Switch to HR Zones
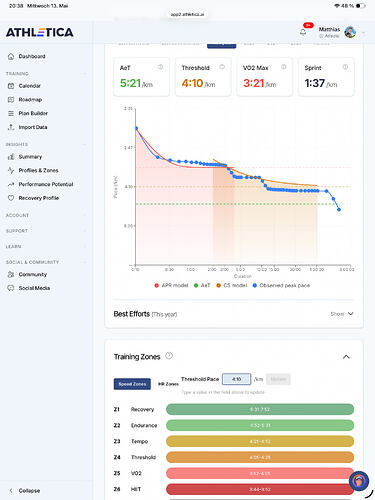This screenshot has width=375, height=500. point(168,384)
